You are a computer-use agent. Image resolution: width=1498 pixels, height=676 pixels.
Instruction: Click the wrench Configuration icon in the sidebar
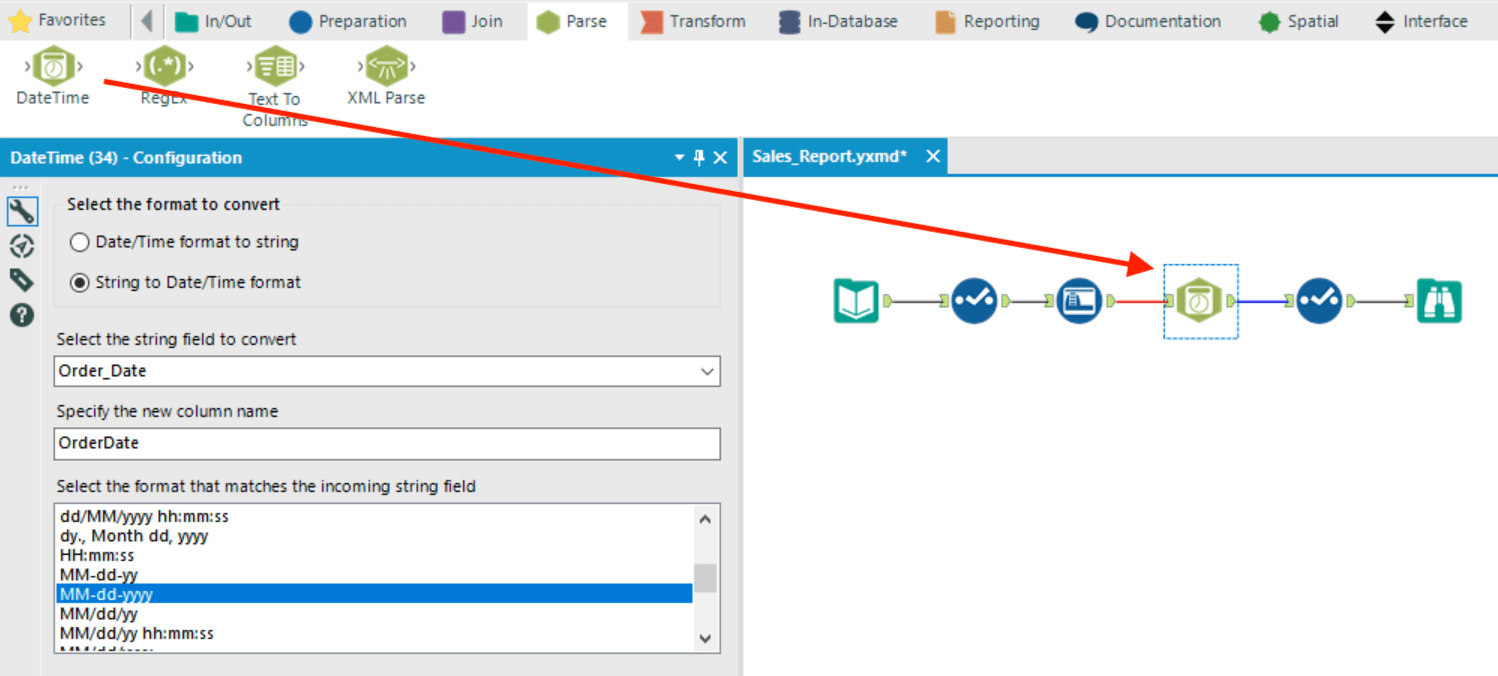click(x=21, y=211)
